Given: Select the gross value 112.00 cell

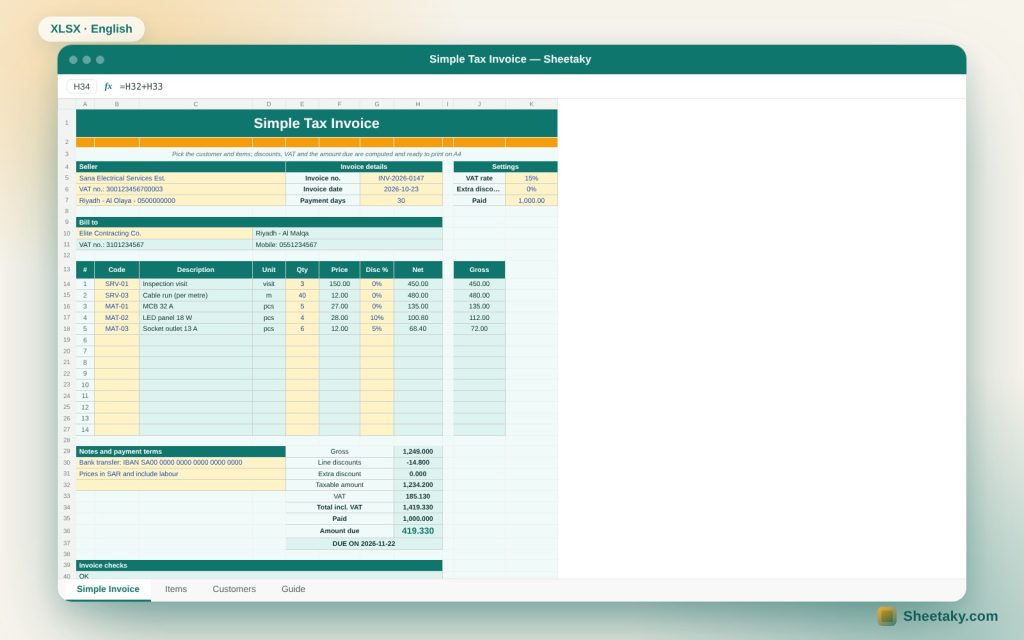Looking at the screenshot, I should (479, 317).
